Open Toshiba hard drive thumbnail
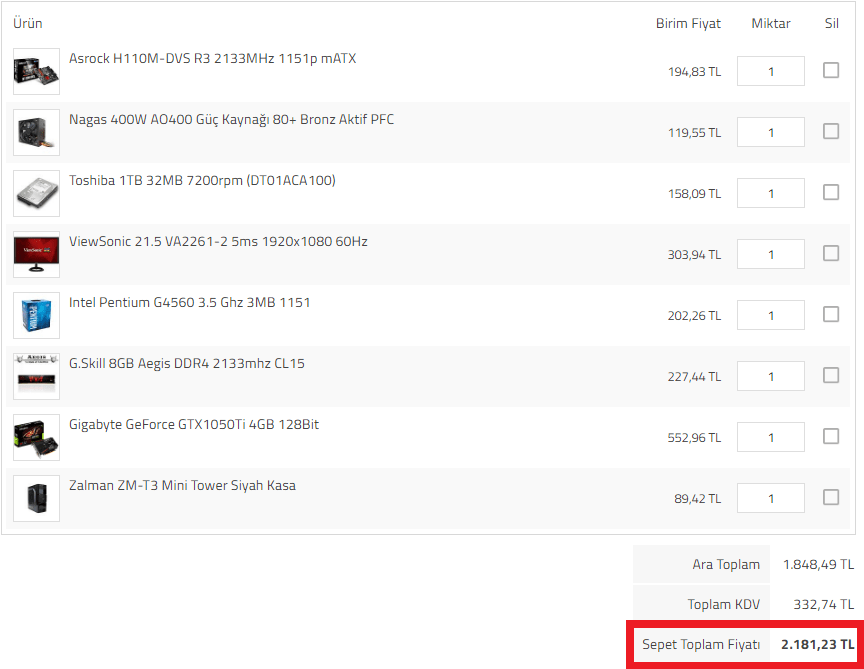The image size is (864, 669). tap(36, 193)
